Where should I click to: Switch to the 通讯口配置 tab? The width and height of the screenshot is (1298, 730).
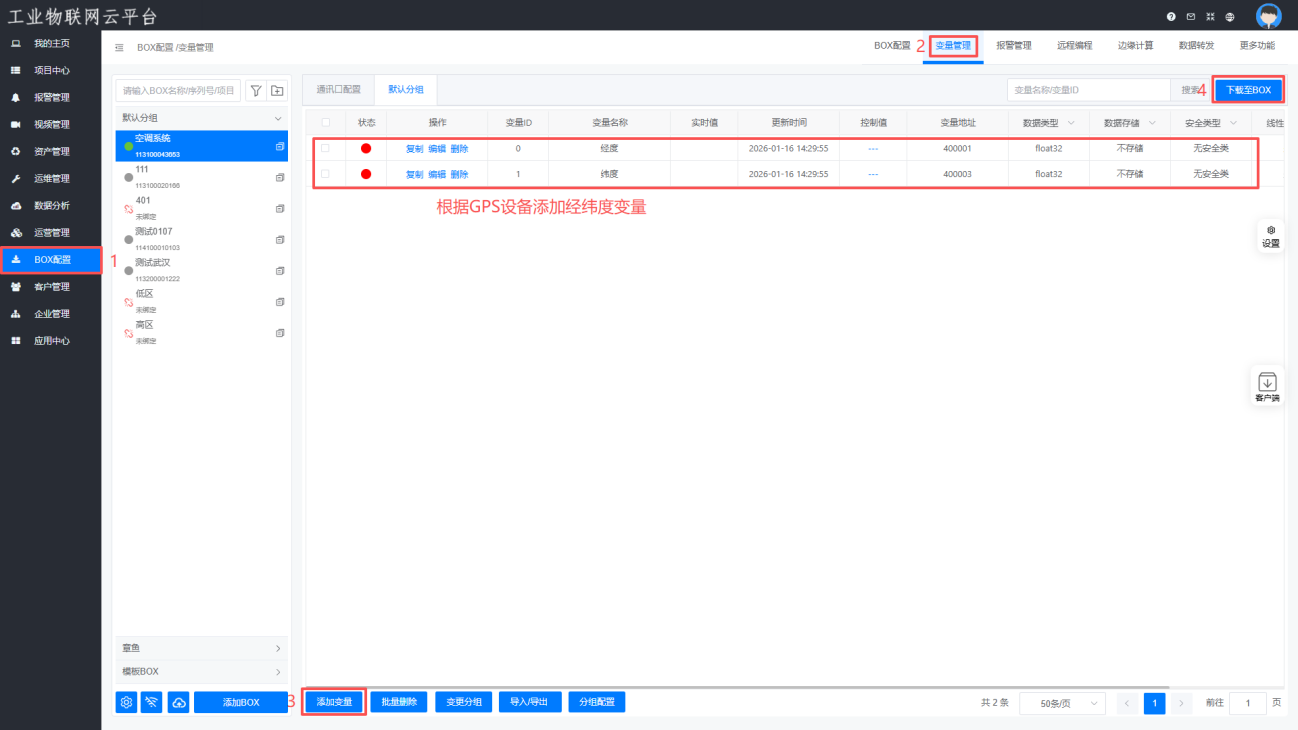click(x=338, y=90)
